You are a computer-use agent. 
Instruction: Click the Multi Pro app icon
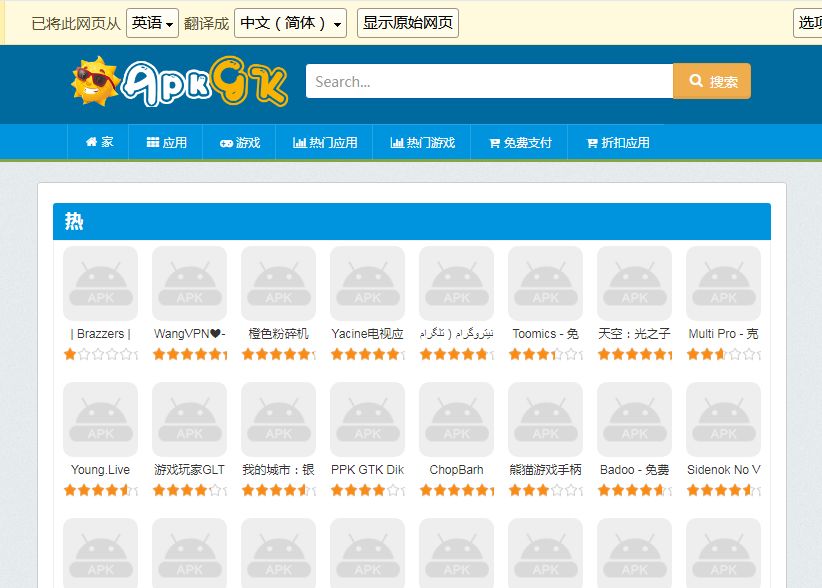tap(723, 284)
